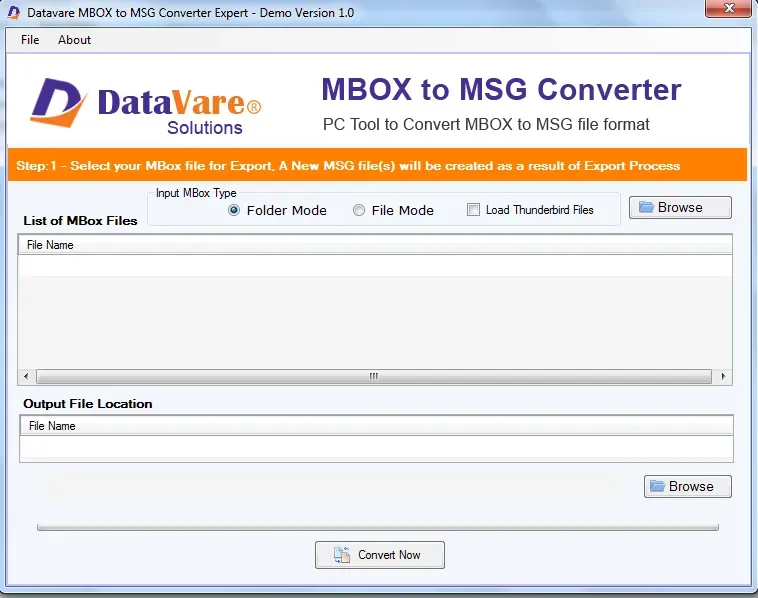Click the Convert Now button

coord(379,555)
